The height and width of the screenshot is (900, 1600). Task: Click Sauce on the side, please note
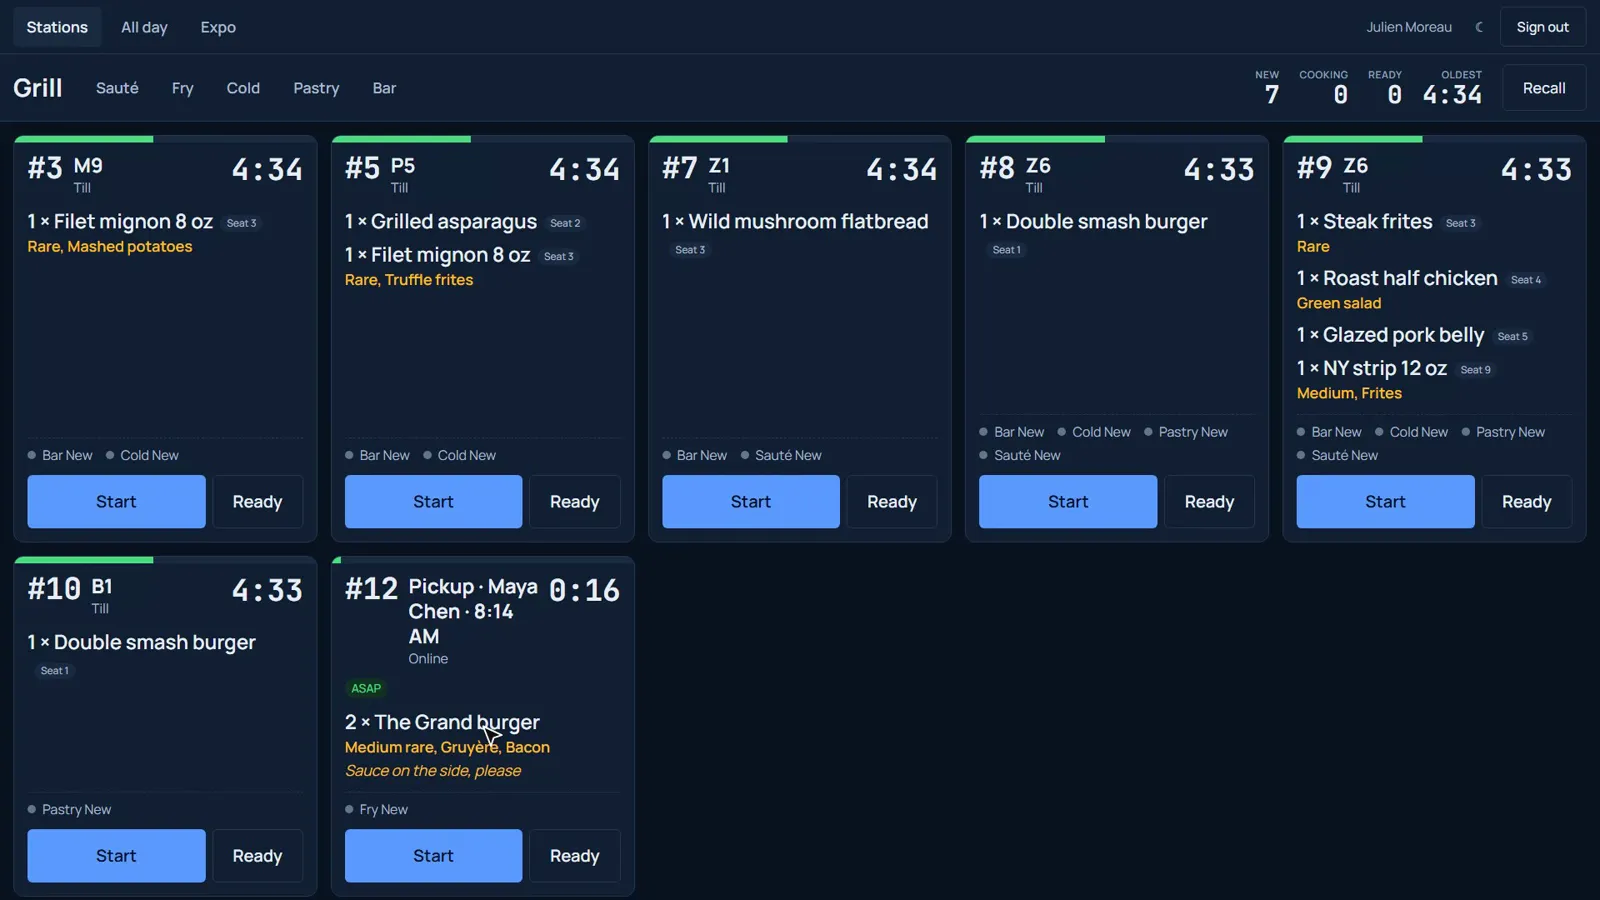point(433,770)
